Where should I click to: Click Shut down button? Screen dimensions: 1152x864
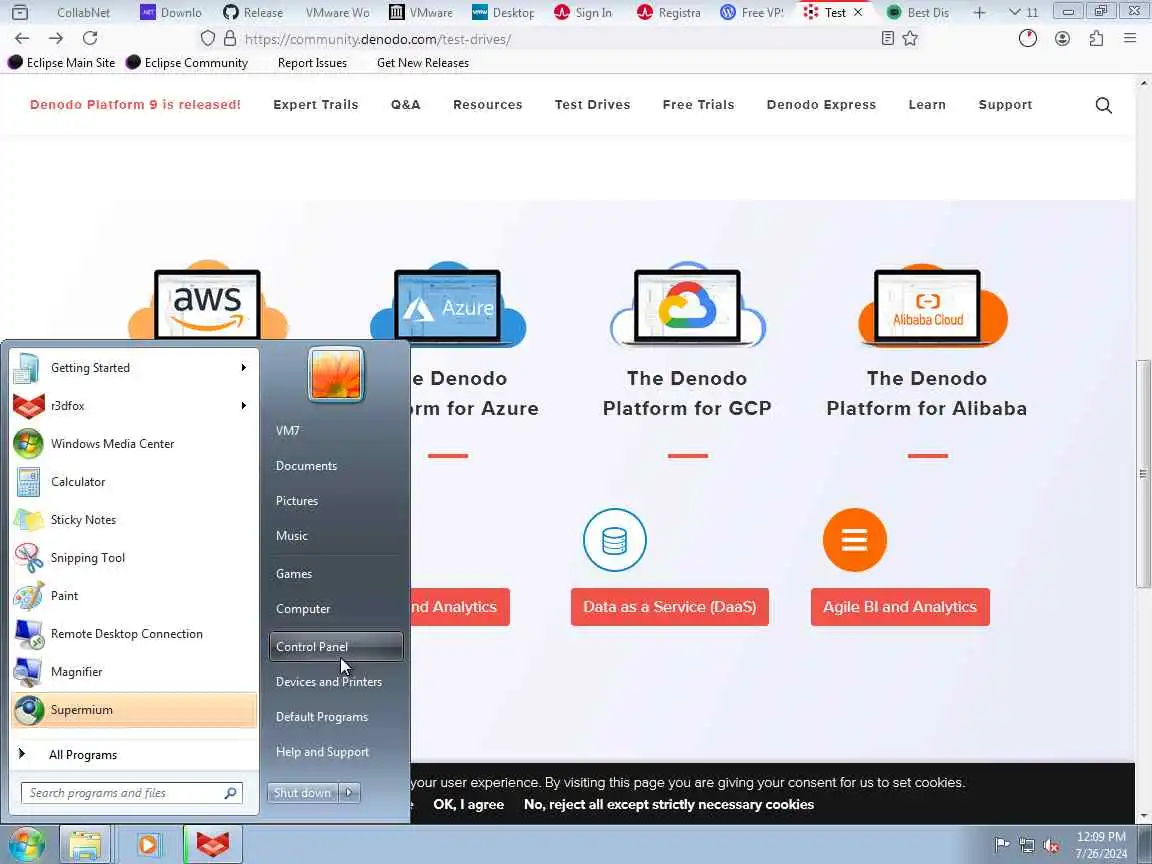(x=303, y=793)
